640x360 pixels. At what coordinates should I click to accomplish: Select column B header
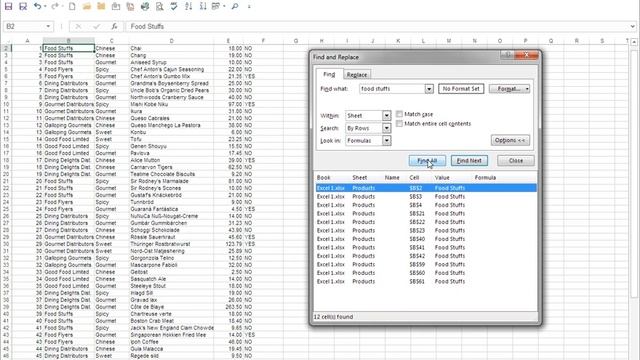(x=69, y=41)
